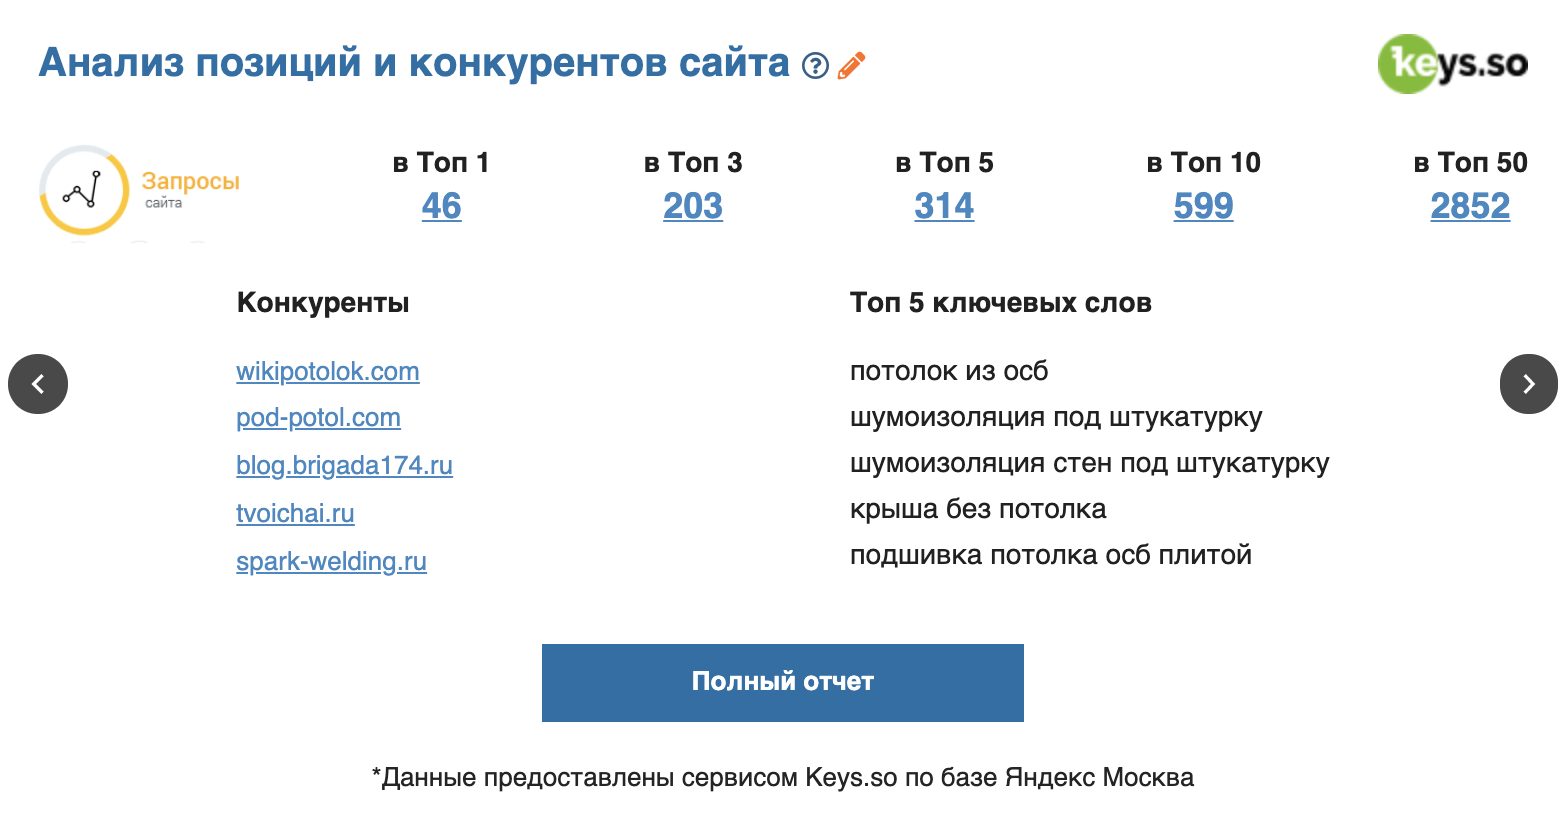
Task: Open the Top 5 count 314
Action: 943,206
